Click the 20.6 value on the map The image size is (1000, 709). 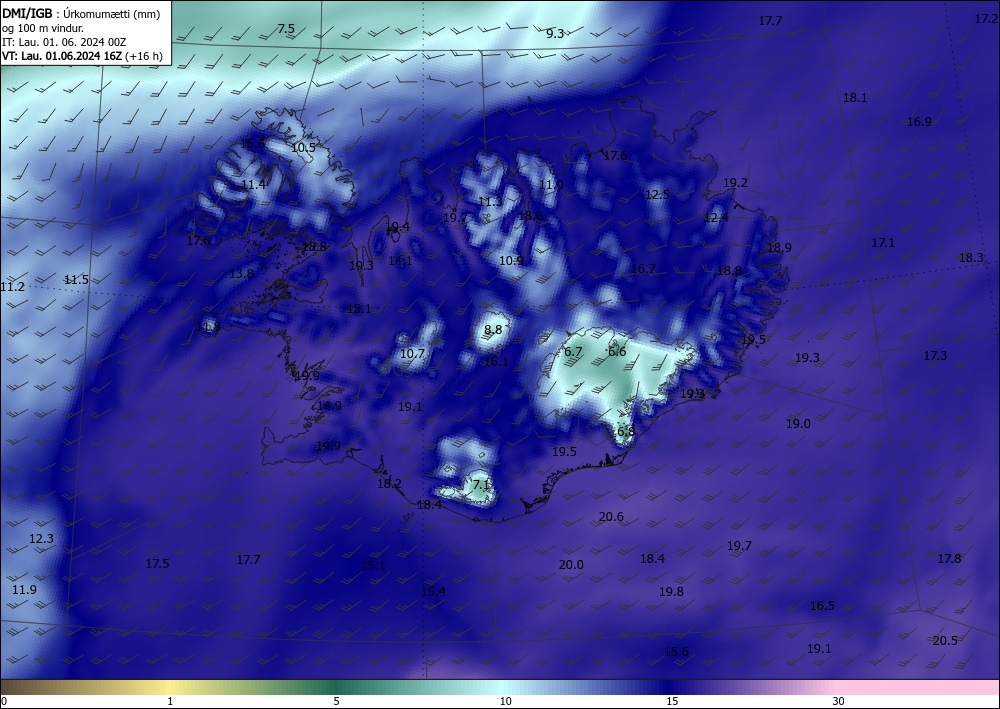click(611, 516)
